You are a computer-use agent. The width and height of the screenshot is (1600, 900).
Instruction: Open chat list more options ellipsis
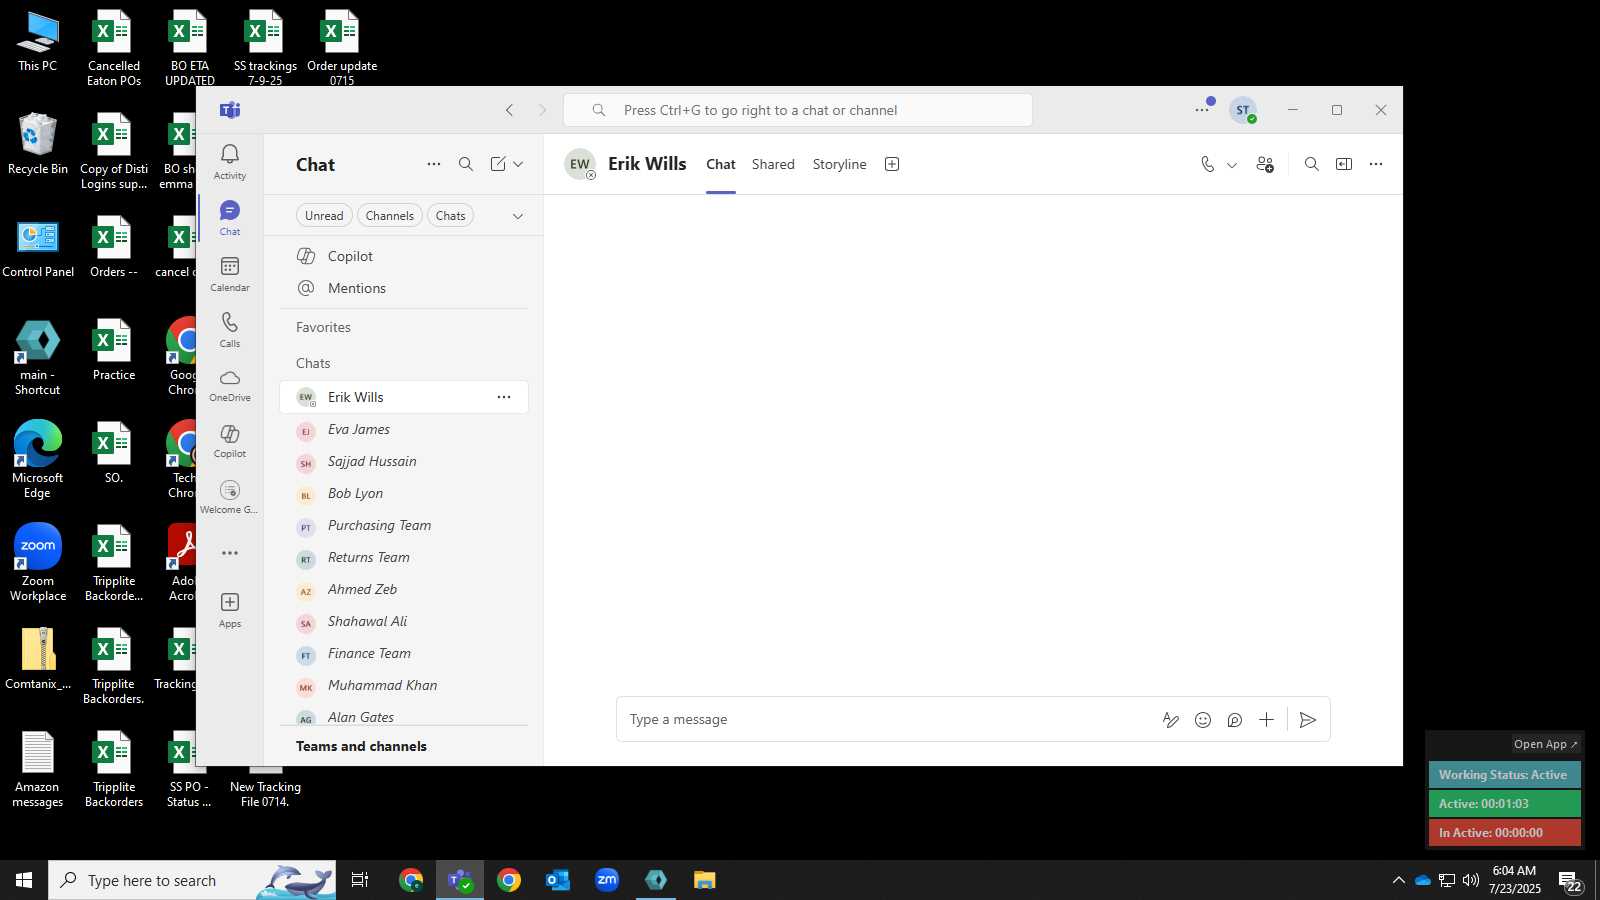click(x=434, y=164)
